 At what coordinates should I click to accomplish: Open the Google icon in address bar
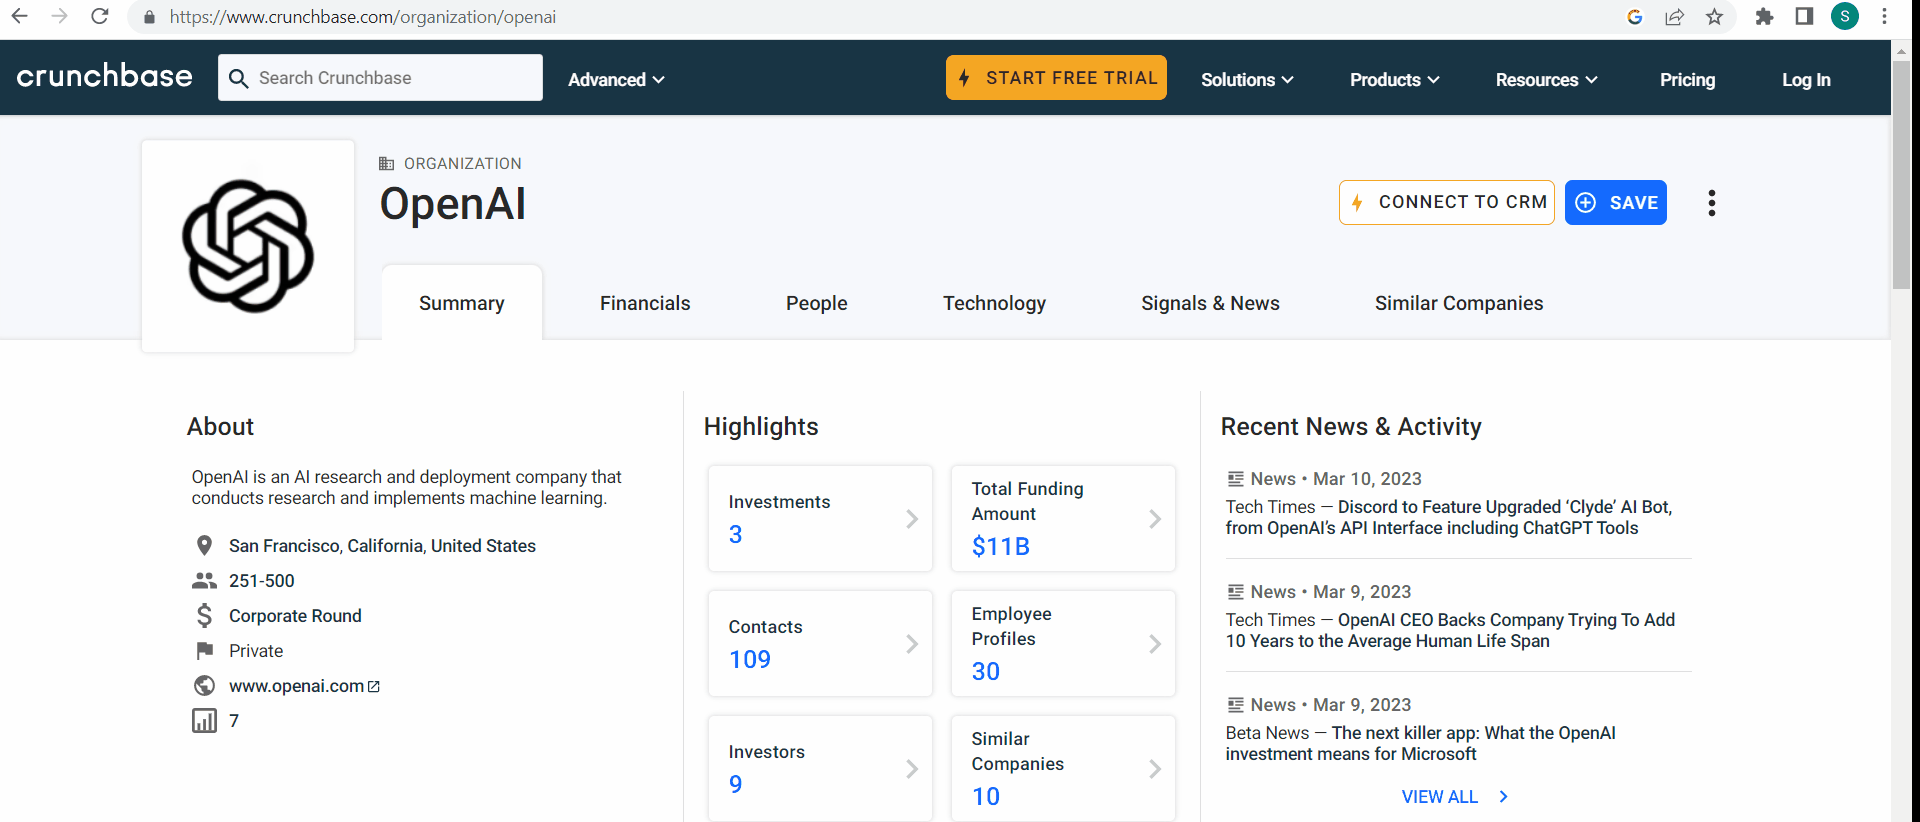coord(1635,17)
